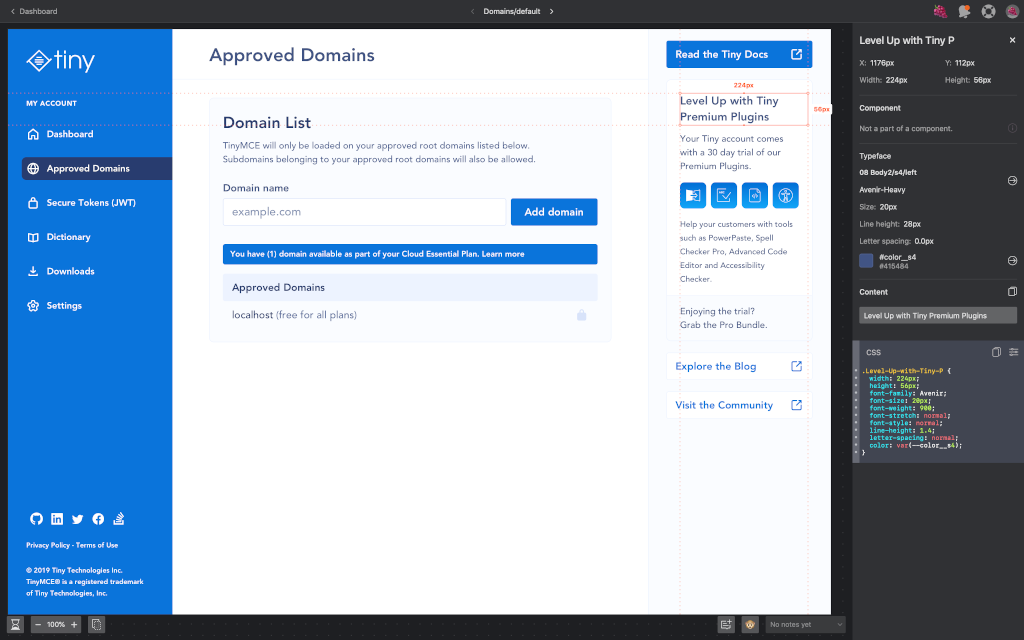Toggle the layers overlay icon in bottom bar
The width and height of the screenshot is (1024, 640).
[96, 624]
